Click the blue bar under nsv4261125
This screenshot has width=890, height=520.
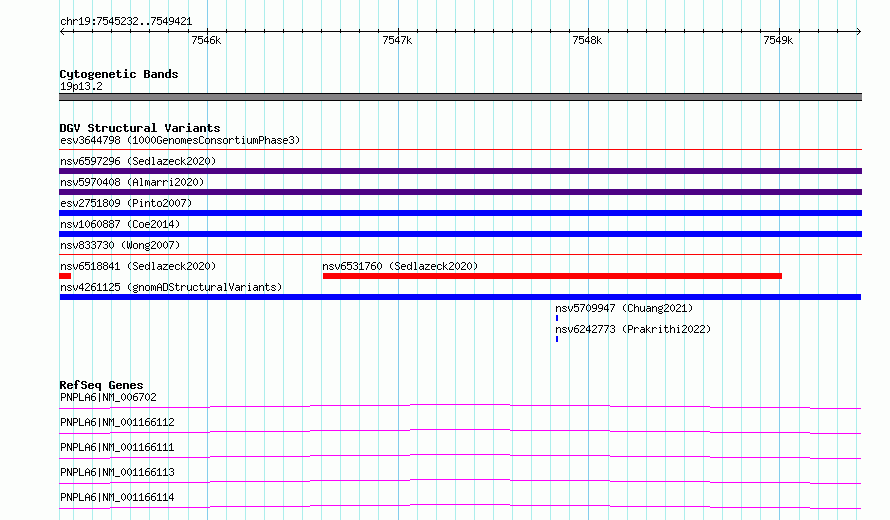coord(460,297)
